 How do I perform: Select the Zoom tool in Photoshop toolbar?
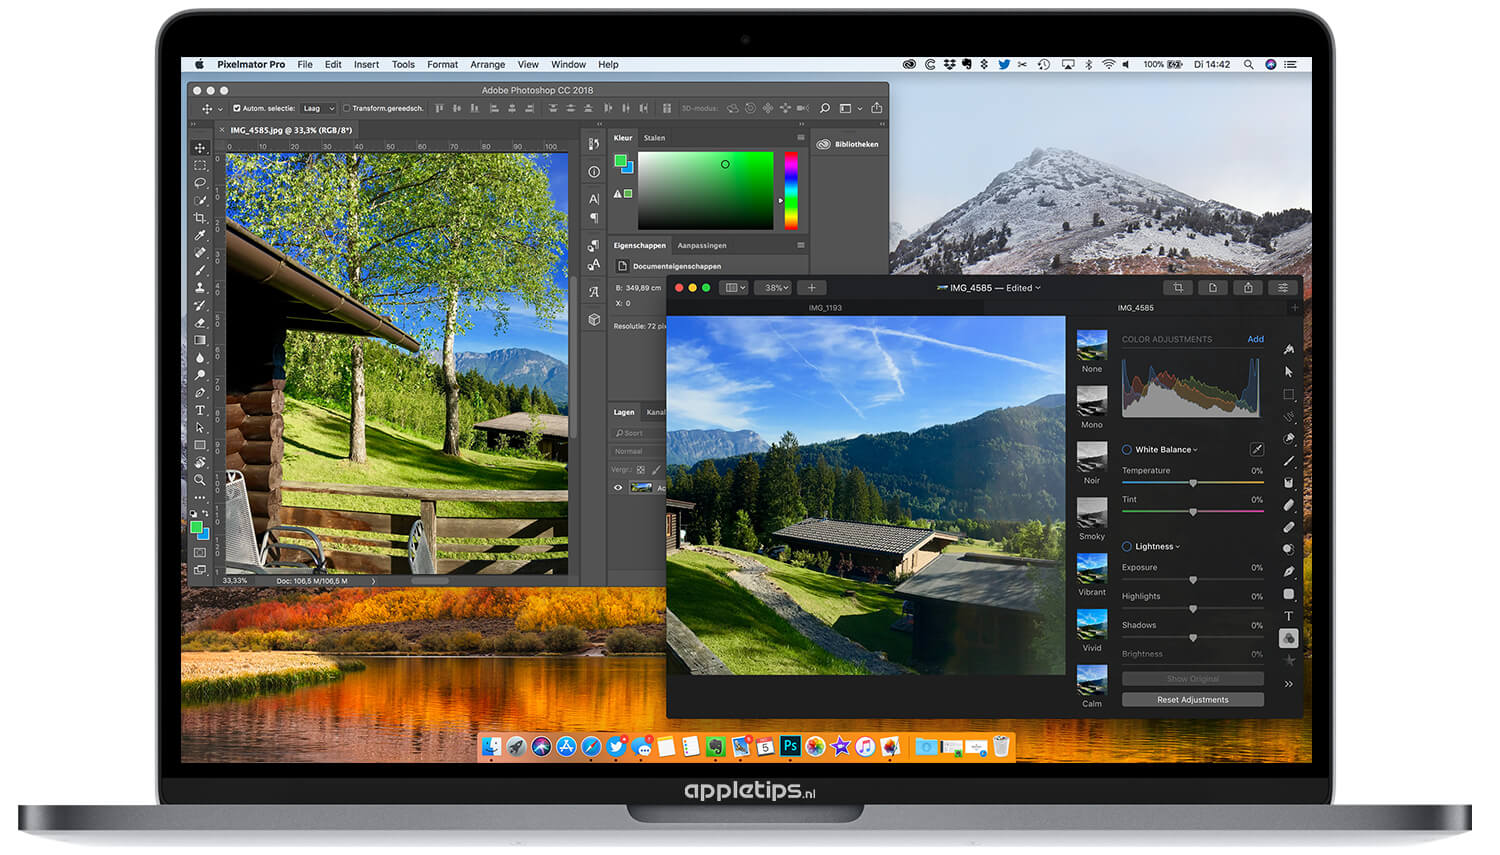click(x=200, y=480)
